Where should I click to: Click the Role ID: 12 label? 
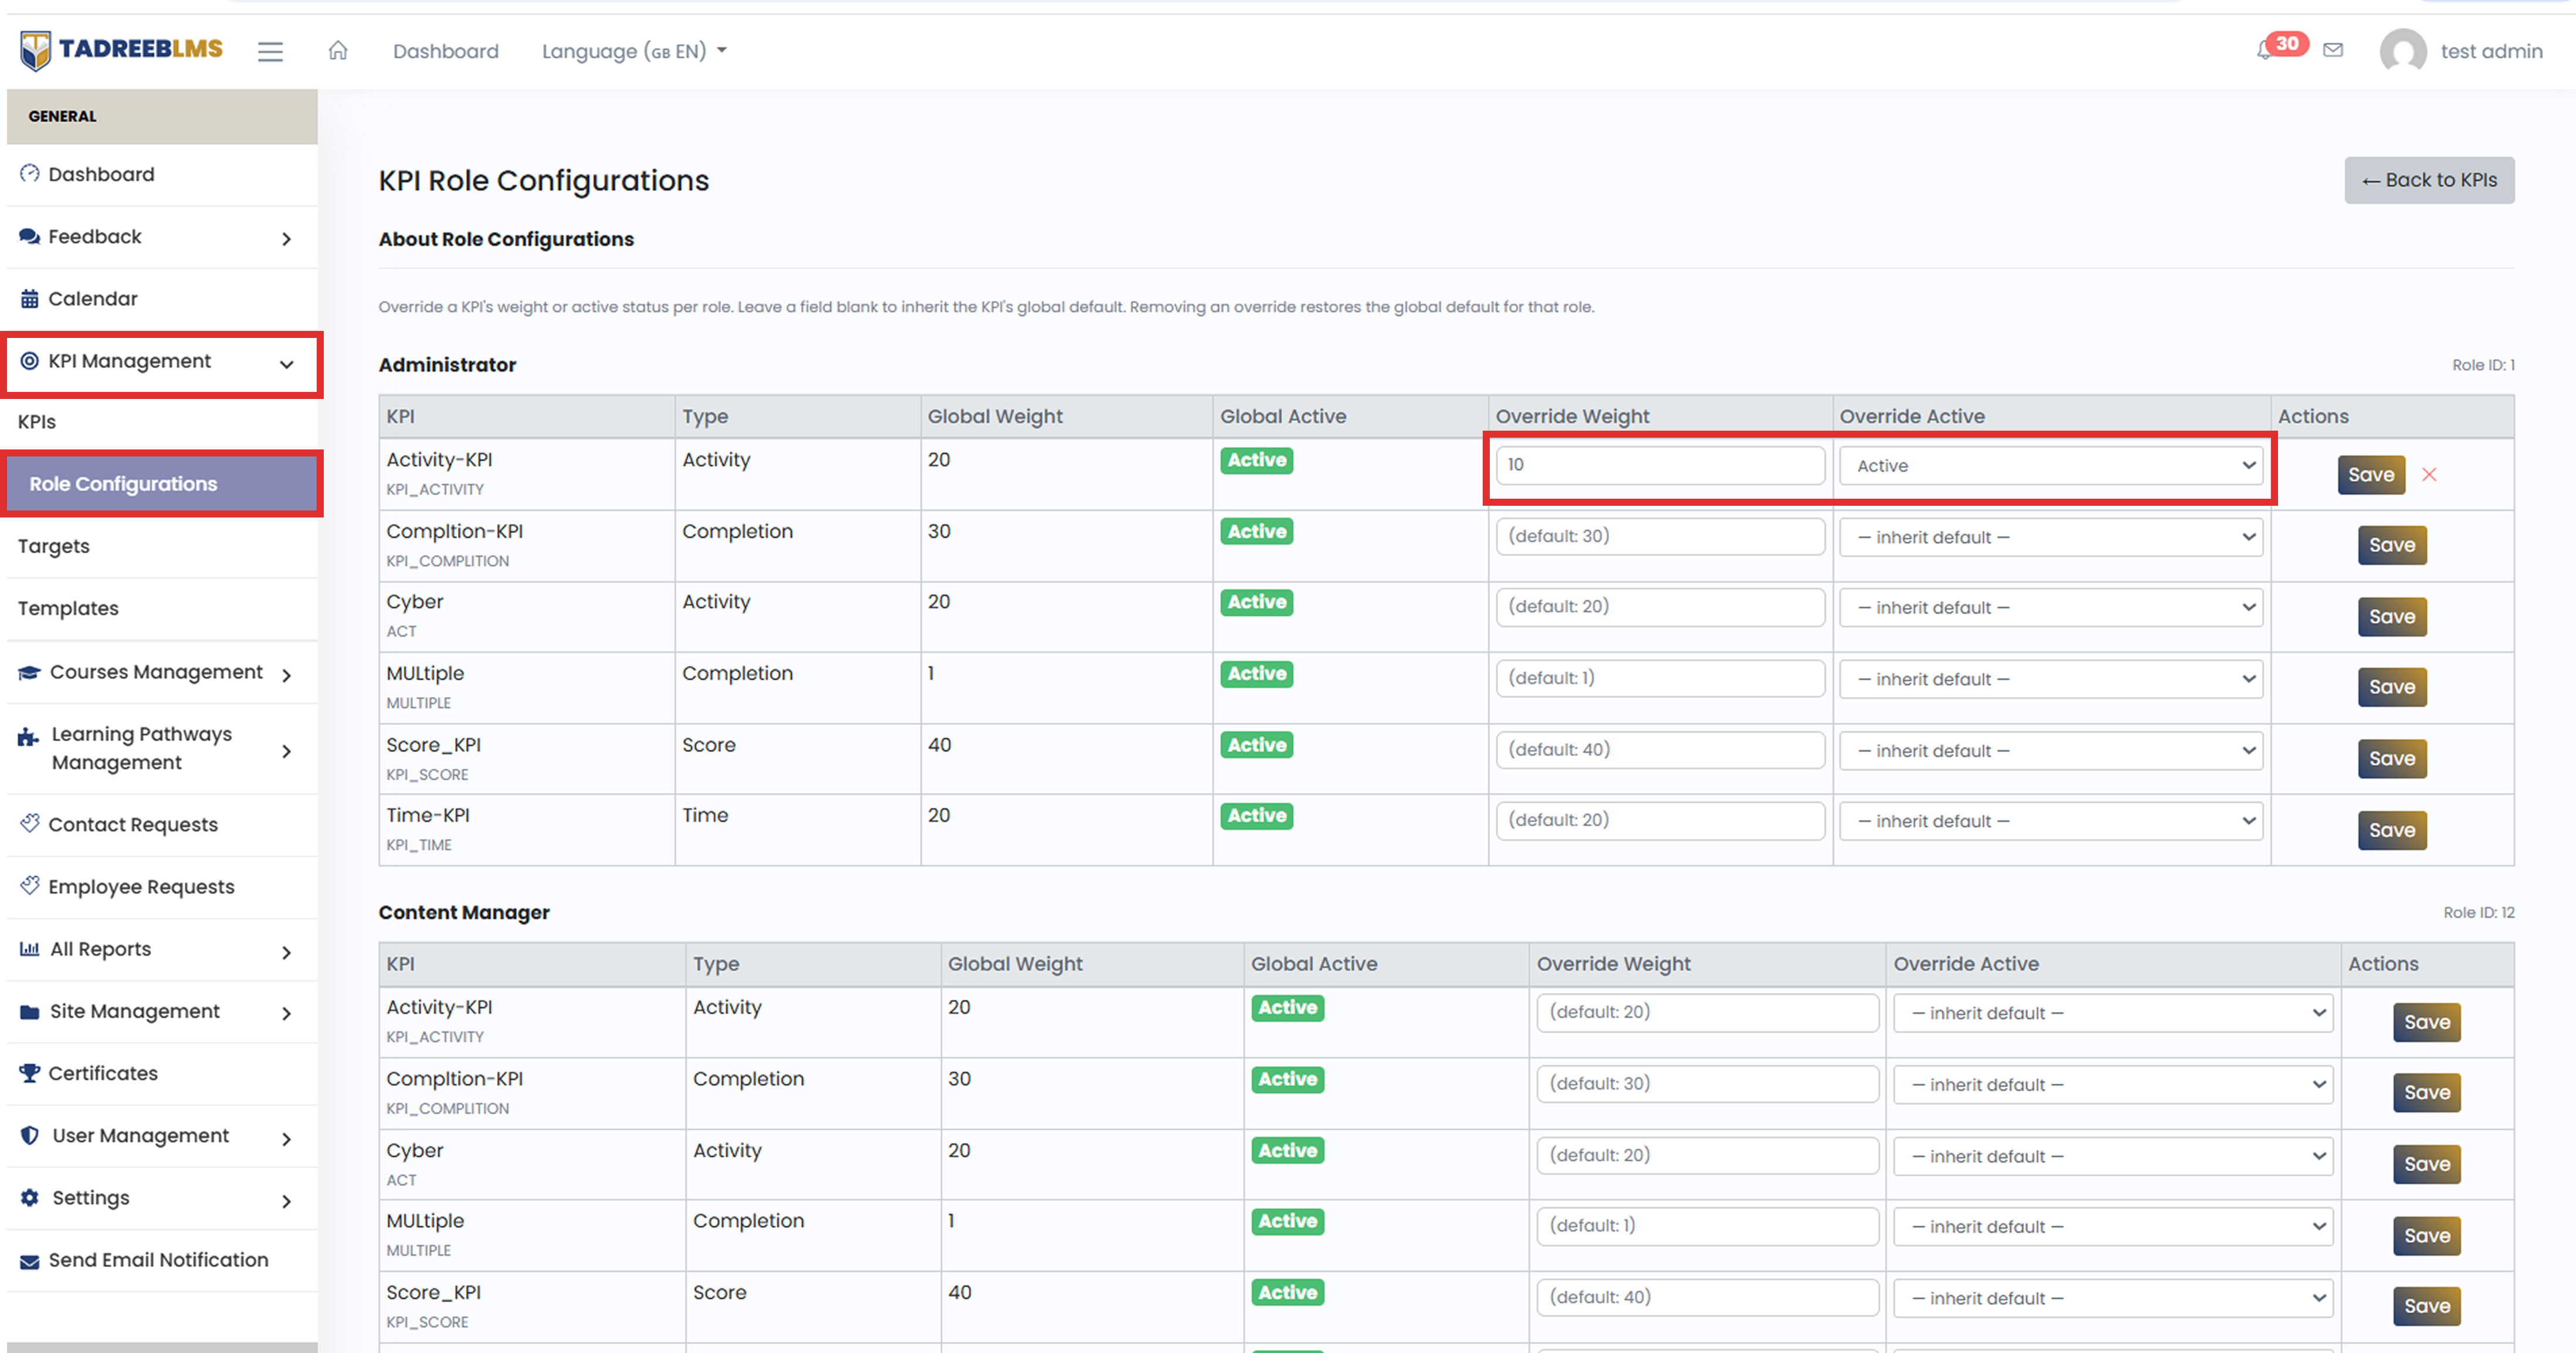pyautogui.click(x=2478, y=912)
